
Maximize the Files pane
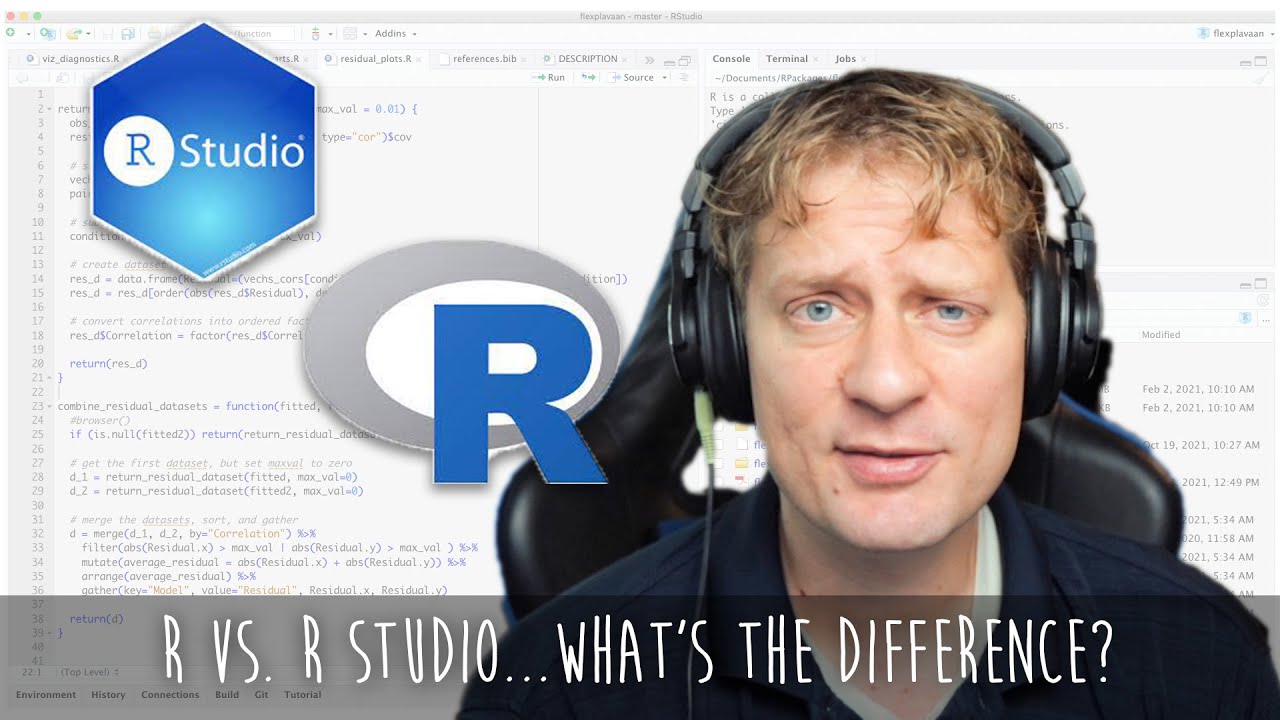pos(1261,285)
